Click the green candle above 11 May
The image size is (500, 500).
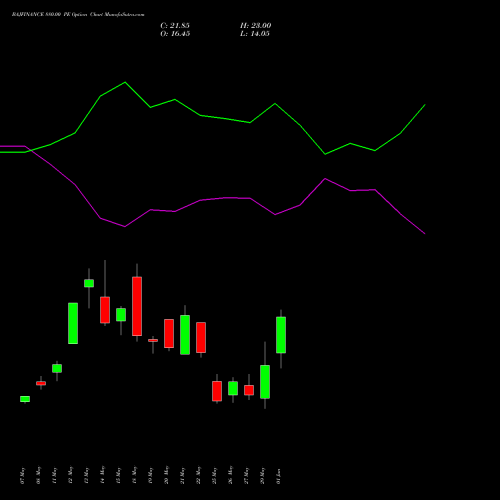[x=57, y=368]
